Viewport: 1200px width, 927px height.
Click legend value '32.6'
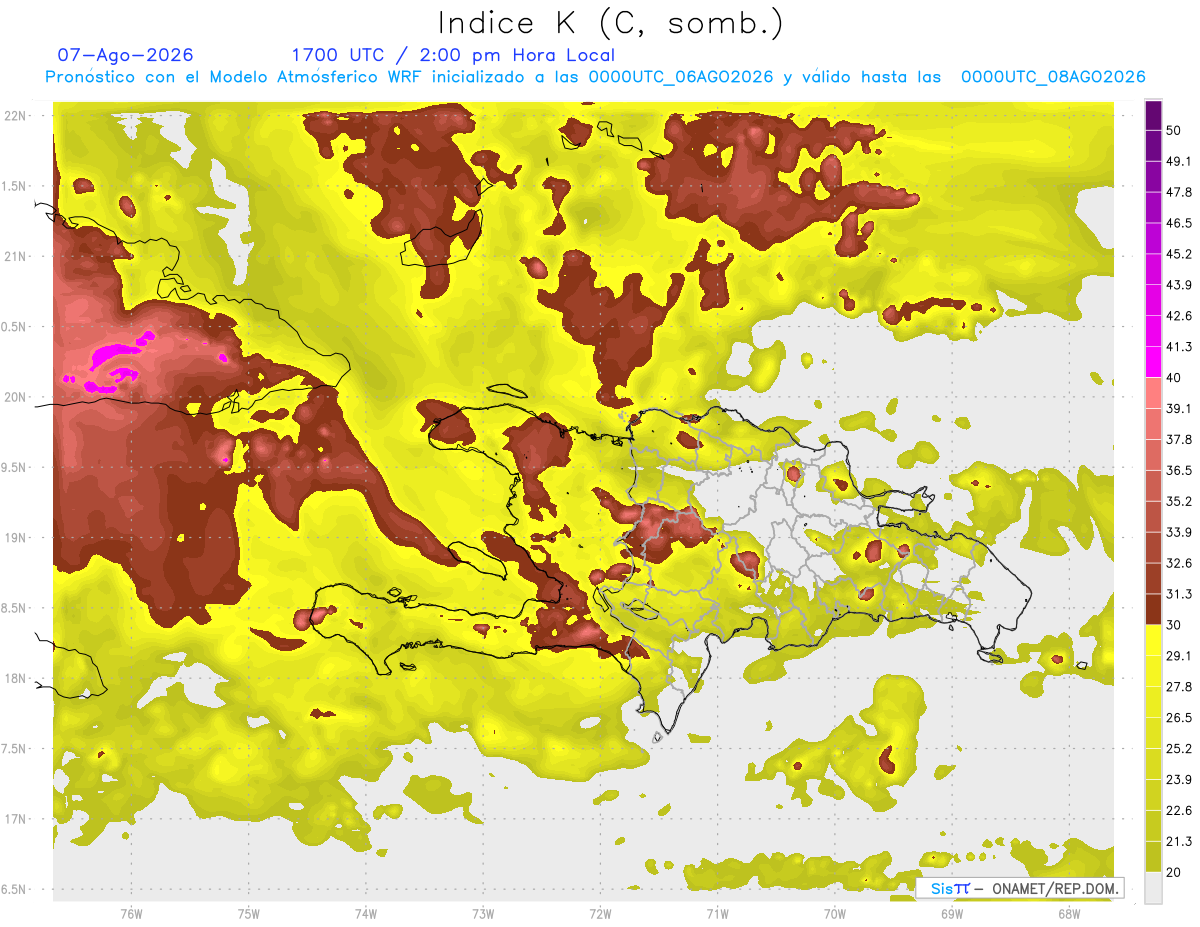tap(1178, 563)
